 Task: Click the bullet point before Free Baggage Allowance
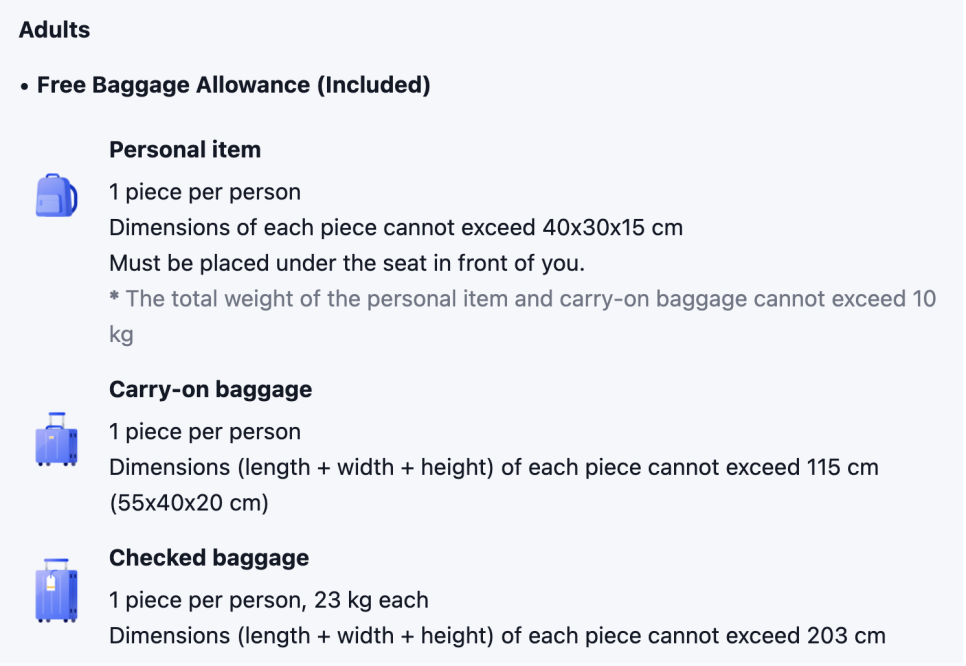point(24,87)
